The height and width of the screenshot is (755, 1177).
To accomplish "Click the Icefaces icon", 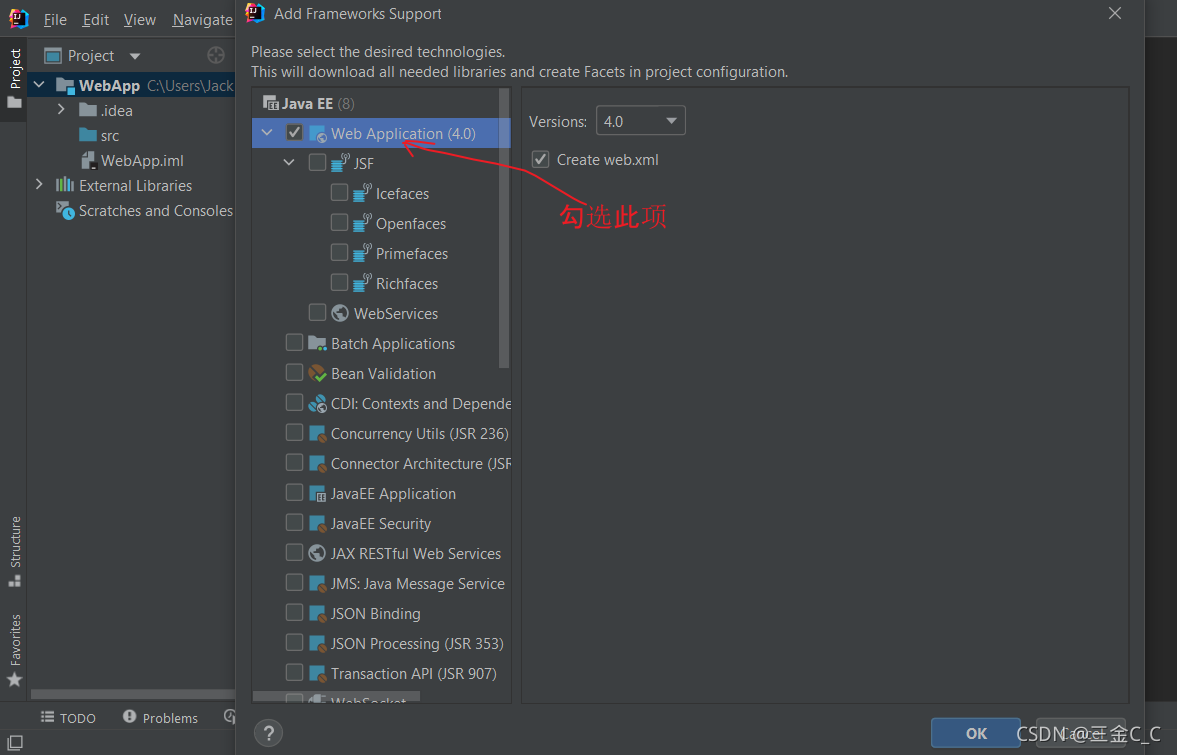I will coord(363,193).
